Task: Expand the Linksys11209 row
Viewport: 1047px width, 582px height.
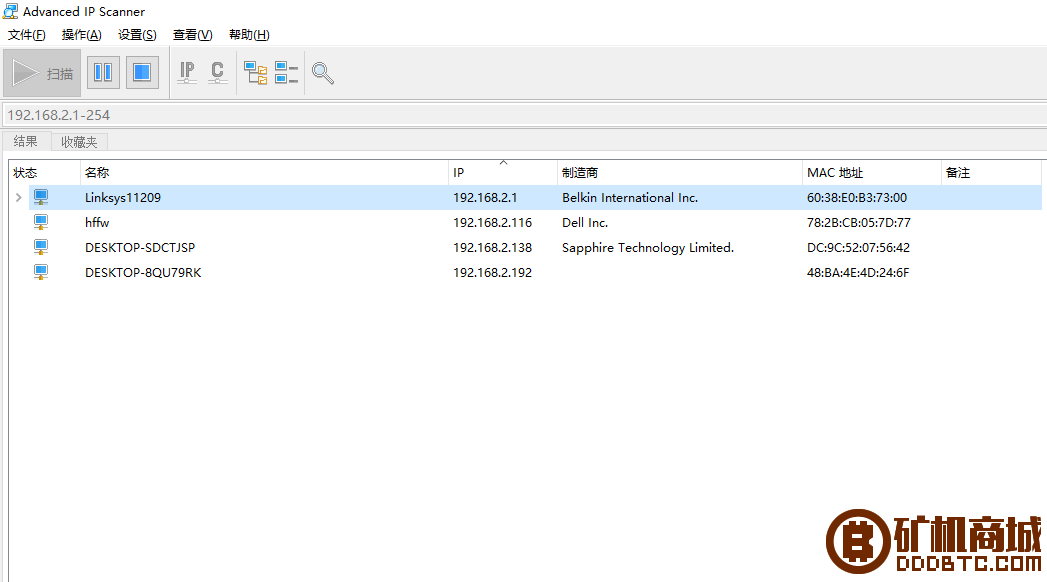Action: (19, 198)
